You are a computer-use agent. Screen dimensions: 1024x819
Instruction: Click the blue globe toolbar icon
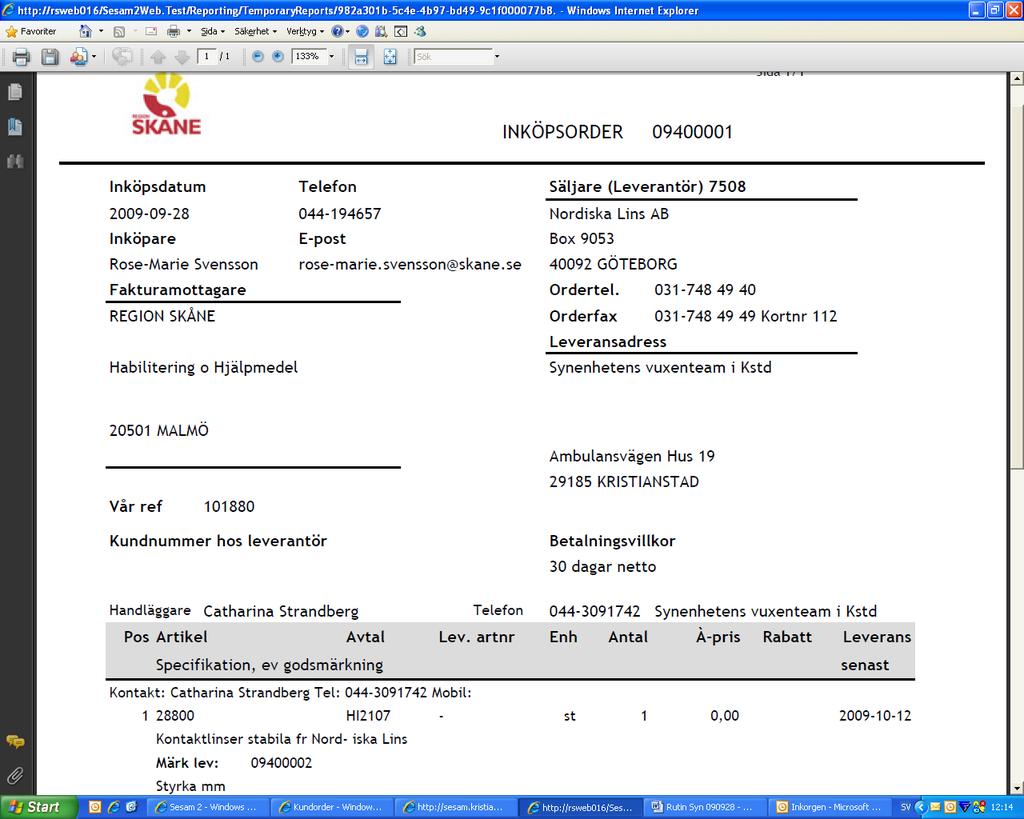pyautogui.click(x=362, y=31)
